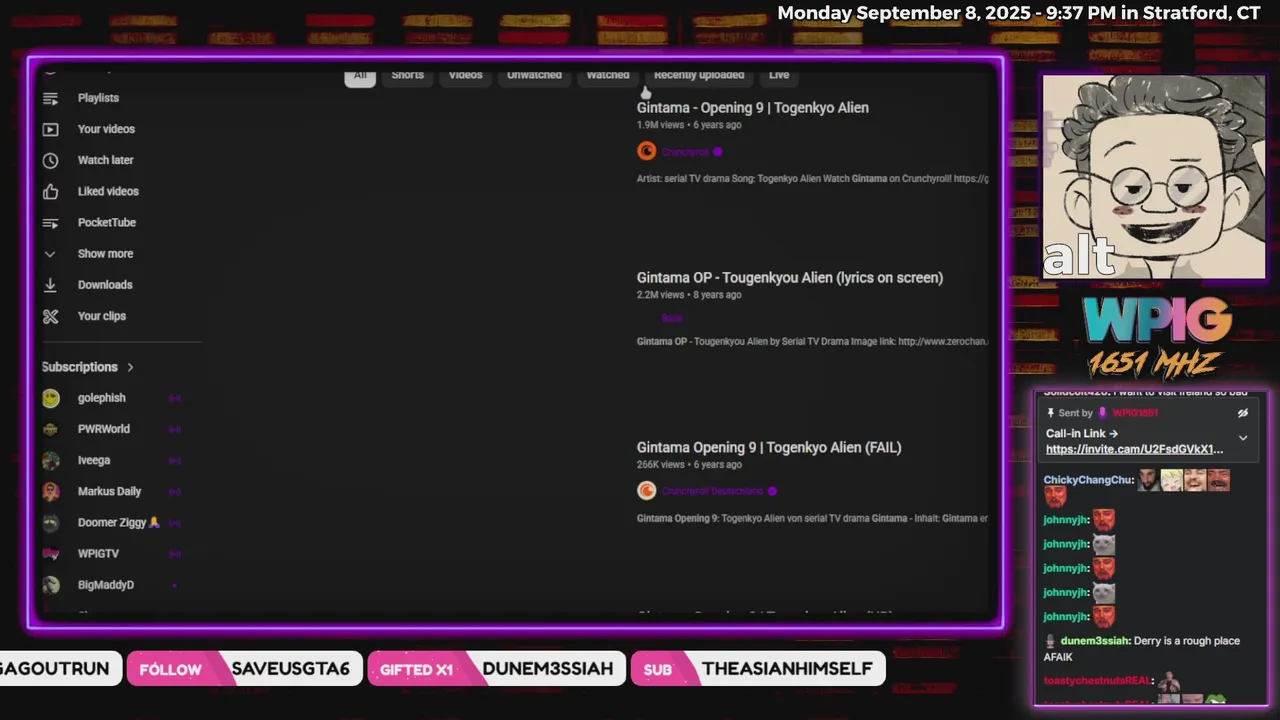Expand sidebar with Show more chevron
This screenshot has height=720, width=1280.
coord(50,254)
